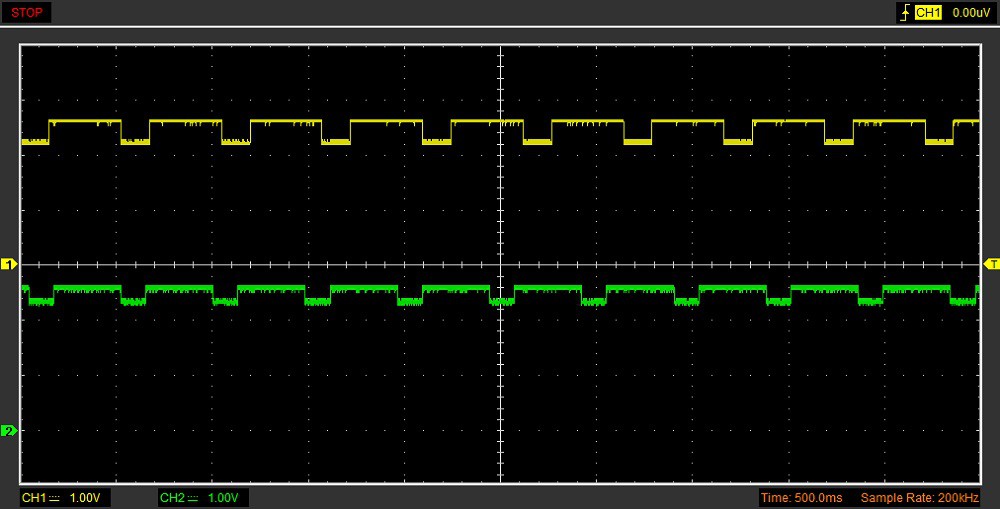Open the CH2 1.00V scale setting
The width and height of the screenshot is (1000, 509).
[225, 498]
